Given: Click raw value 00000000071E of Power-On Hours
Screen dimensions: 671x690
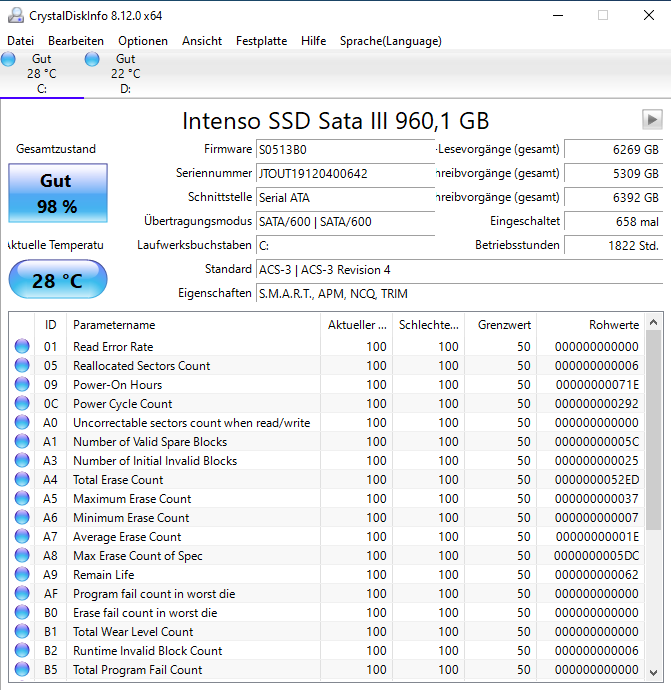Looking at the screenshot, I should (x=597, y=385).
